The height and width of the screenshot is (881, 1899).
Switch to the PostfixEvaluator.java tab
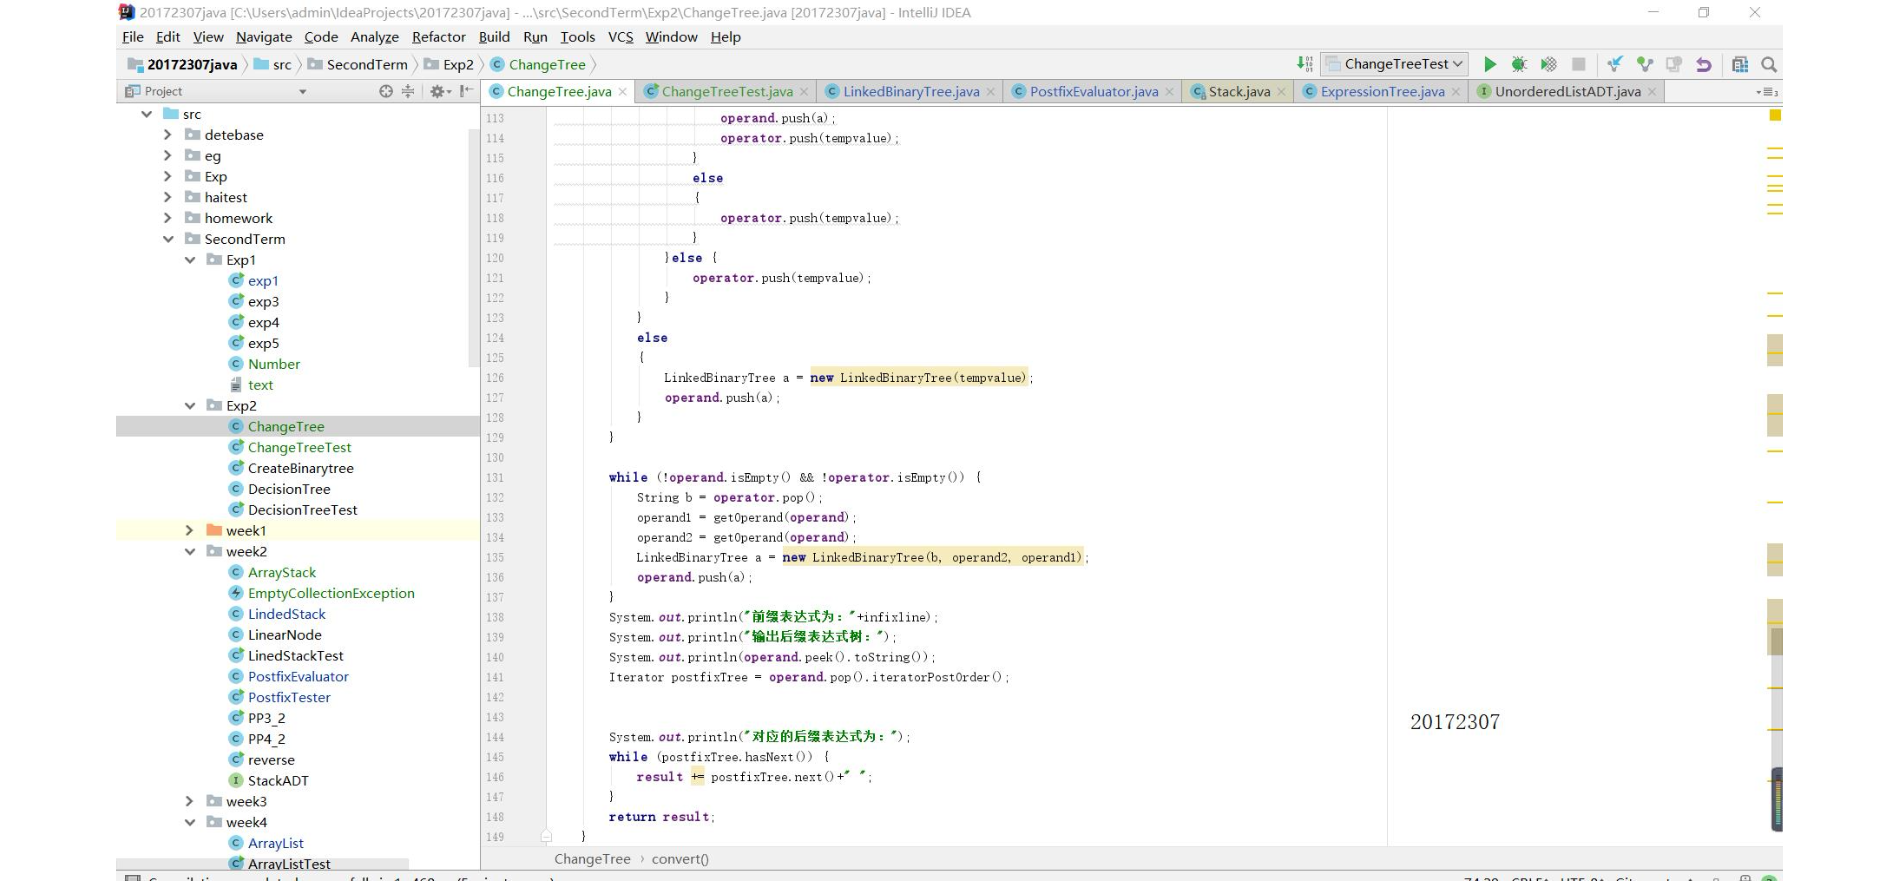[1094, 92]
